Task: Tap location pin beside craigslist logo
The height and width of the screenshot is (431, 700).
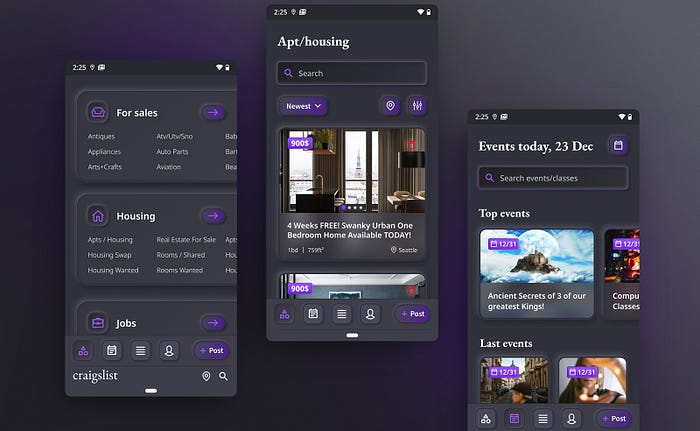Action: pos(206,376)
